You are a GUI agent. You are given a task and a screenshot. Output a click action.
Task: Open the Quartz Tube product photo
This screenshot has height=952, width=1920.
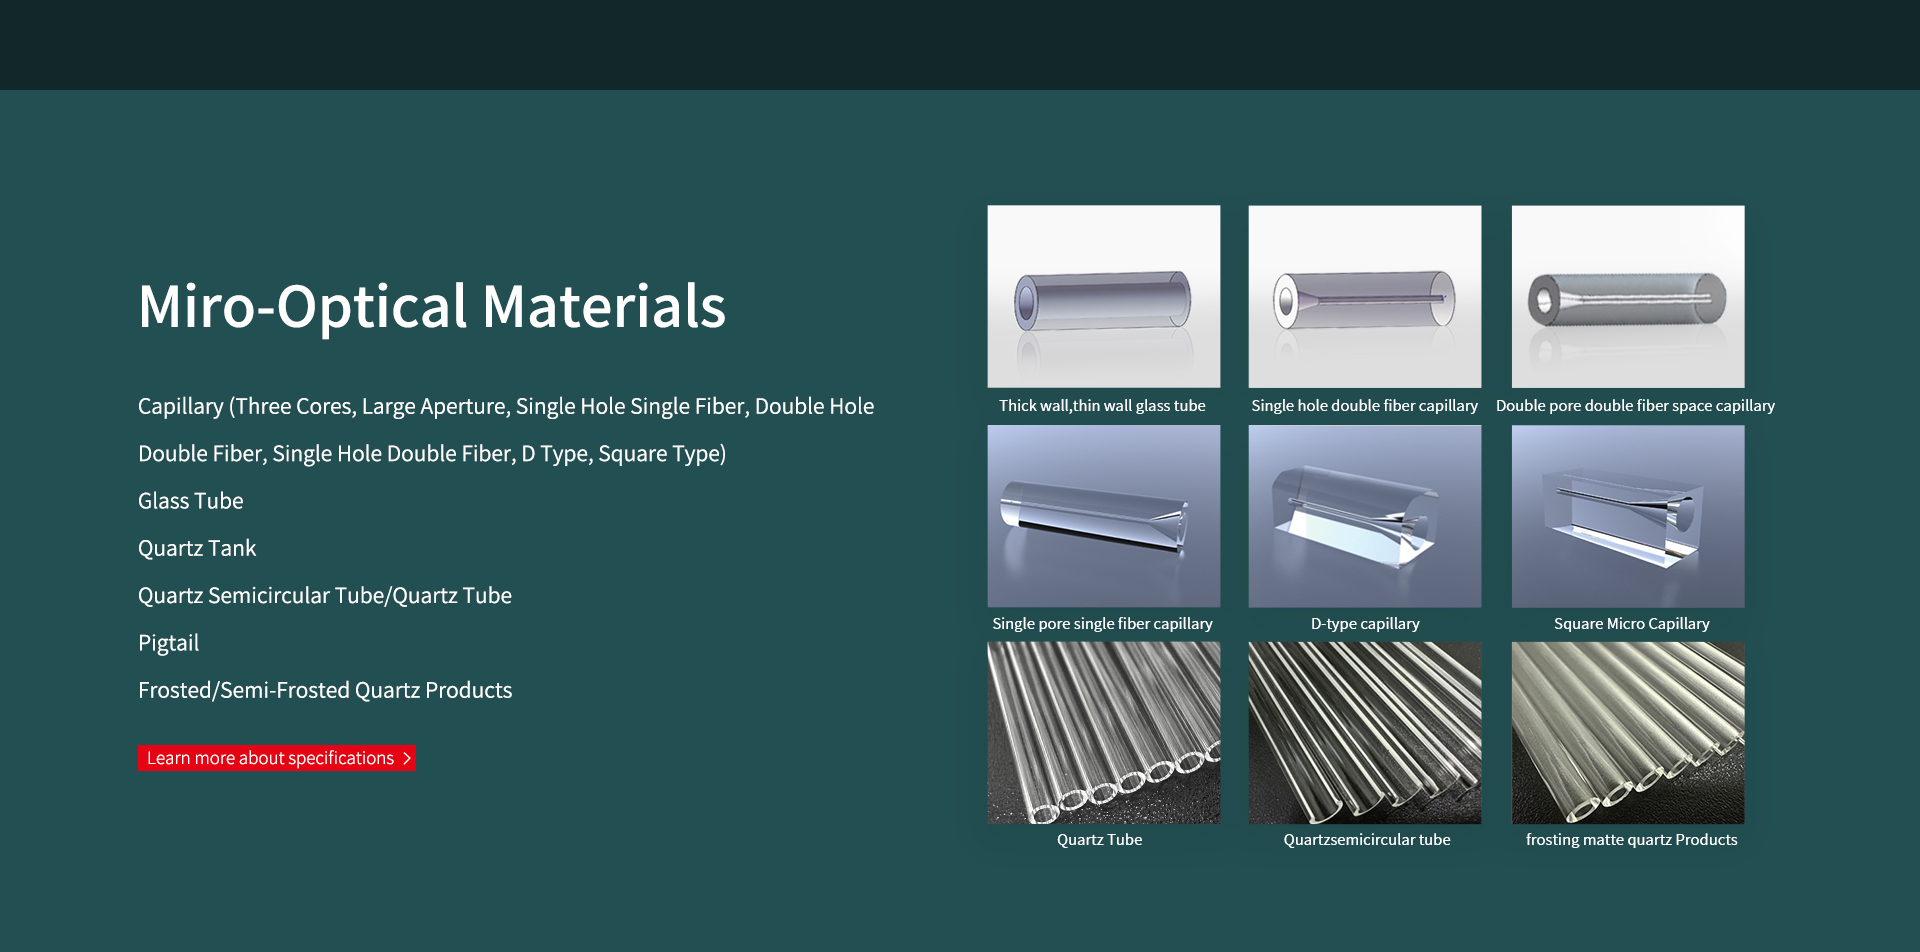(1104, 733)
